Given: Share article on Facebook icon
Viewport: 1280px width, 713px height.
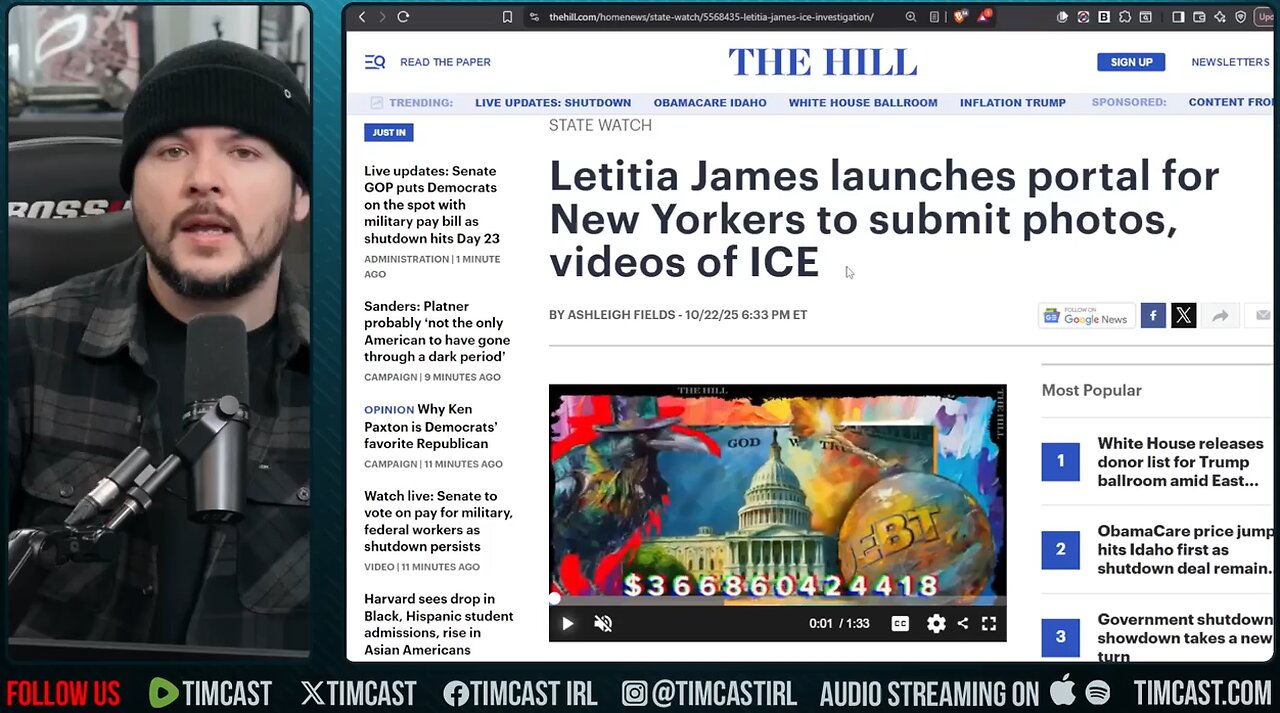Looking at the screenshot, I should (1153, 316).
